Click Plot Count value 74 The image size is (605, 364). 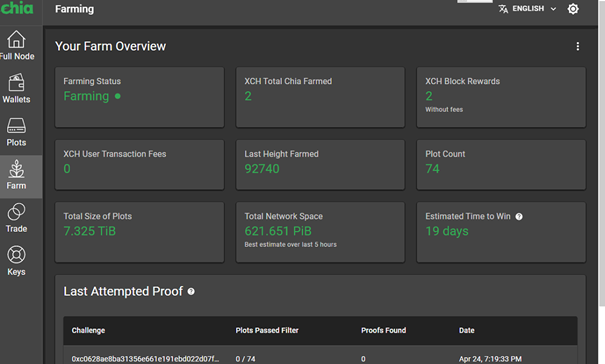click(x=433, y=169)
